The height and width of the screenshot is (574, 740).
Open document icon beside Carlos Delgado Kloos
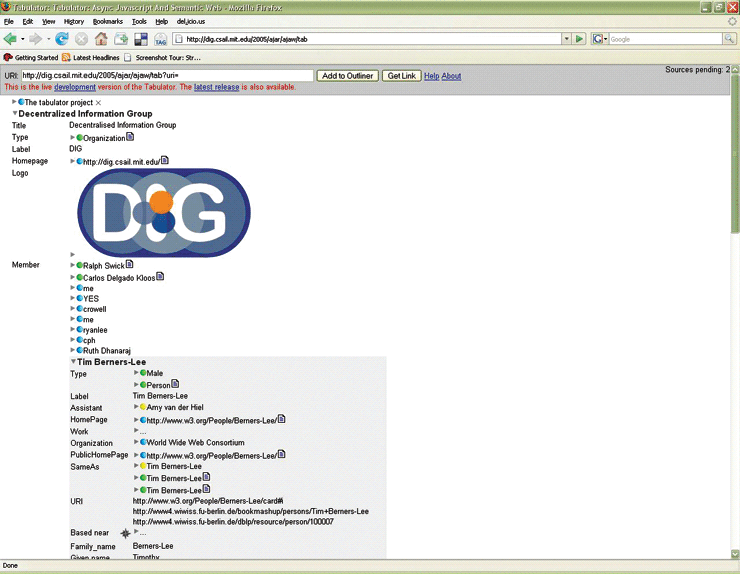pos(160,277)
